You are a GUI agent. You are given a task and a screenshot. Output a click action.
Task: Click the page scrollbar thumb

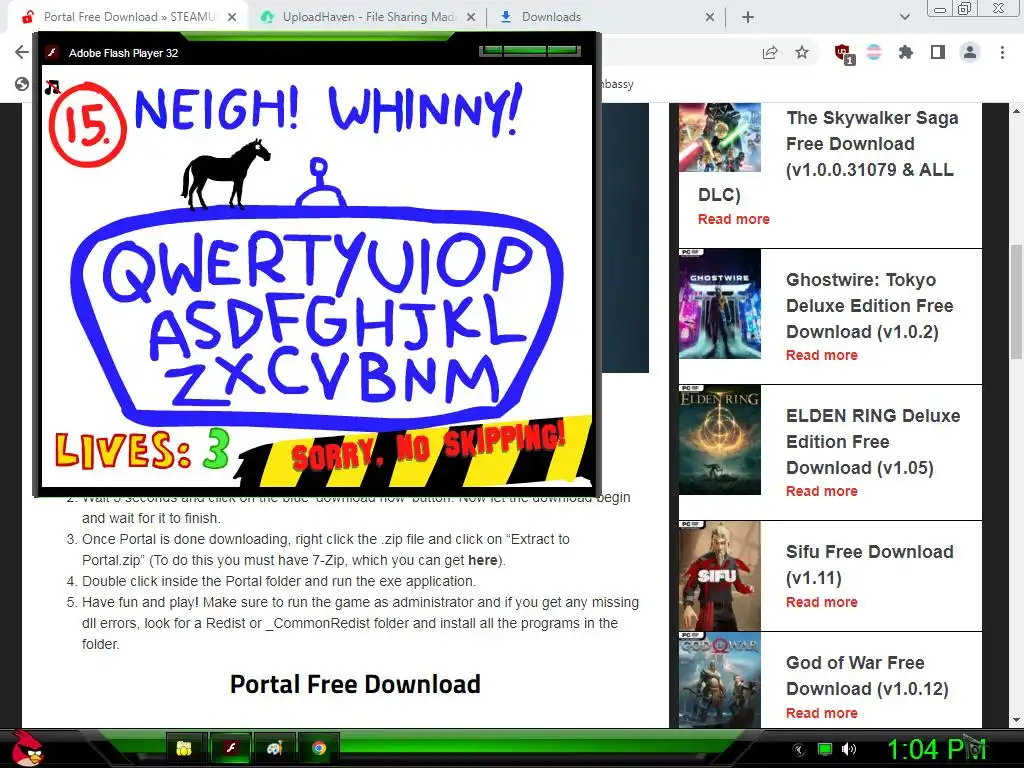tap(1016, 302)
